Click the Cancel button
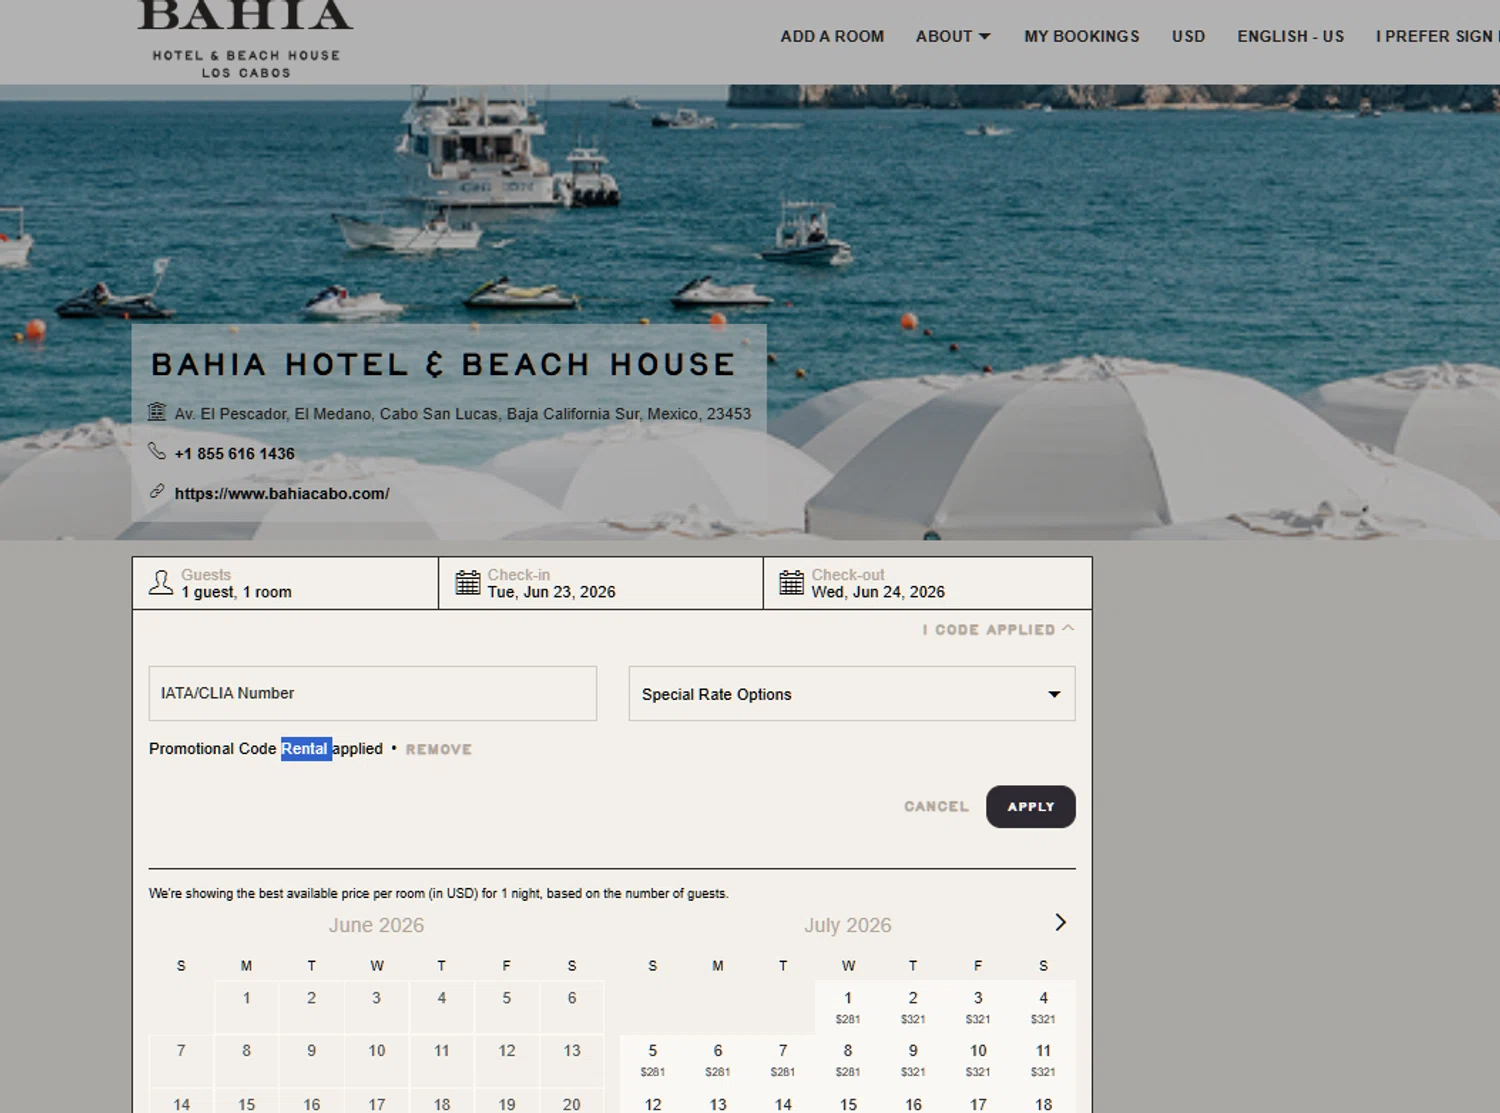Screen dimensions: 1500x1113 pos(937,807)
